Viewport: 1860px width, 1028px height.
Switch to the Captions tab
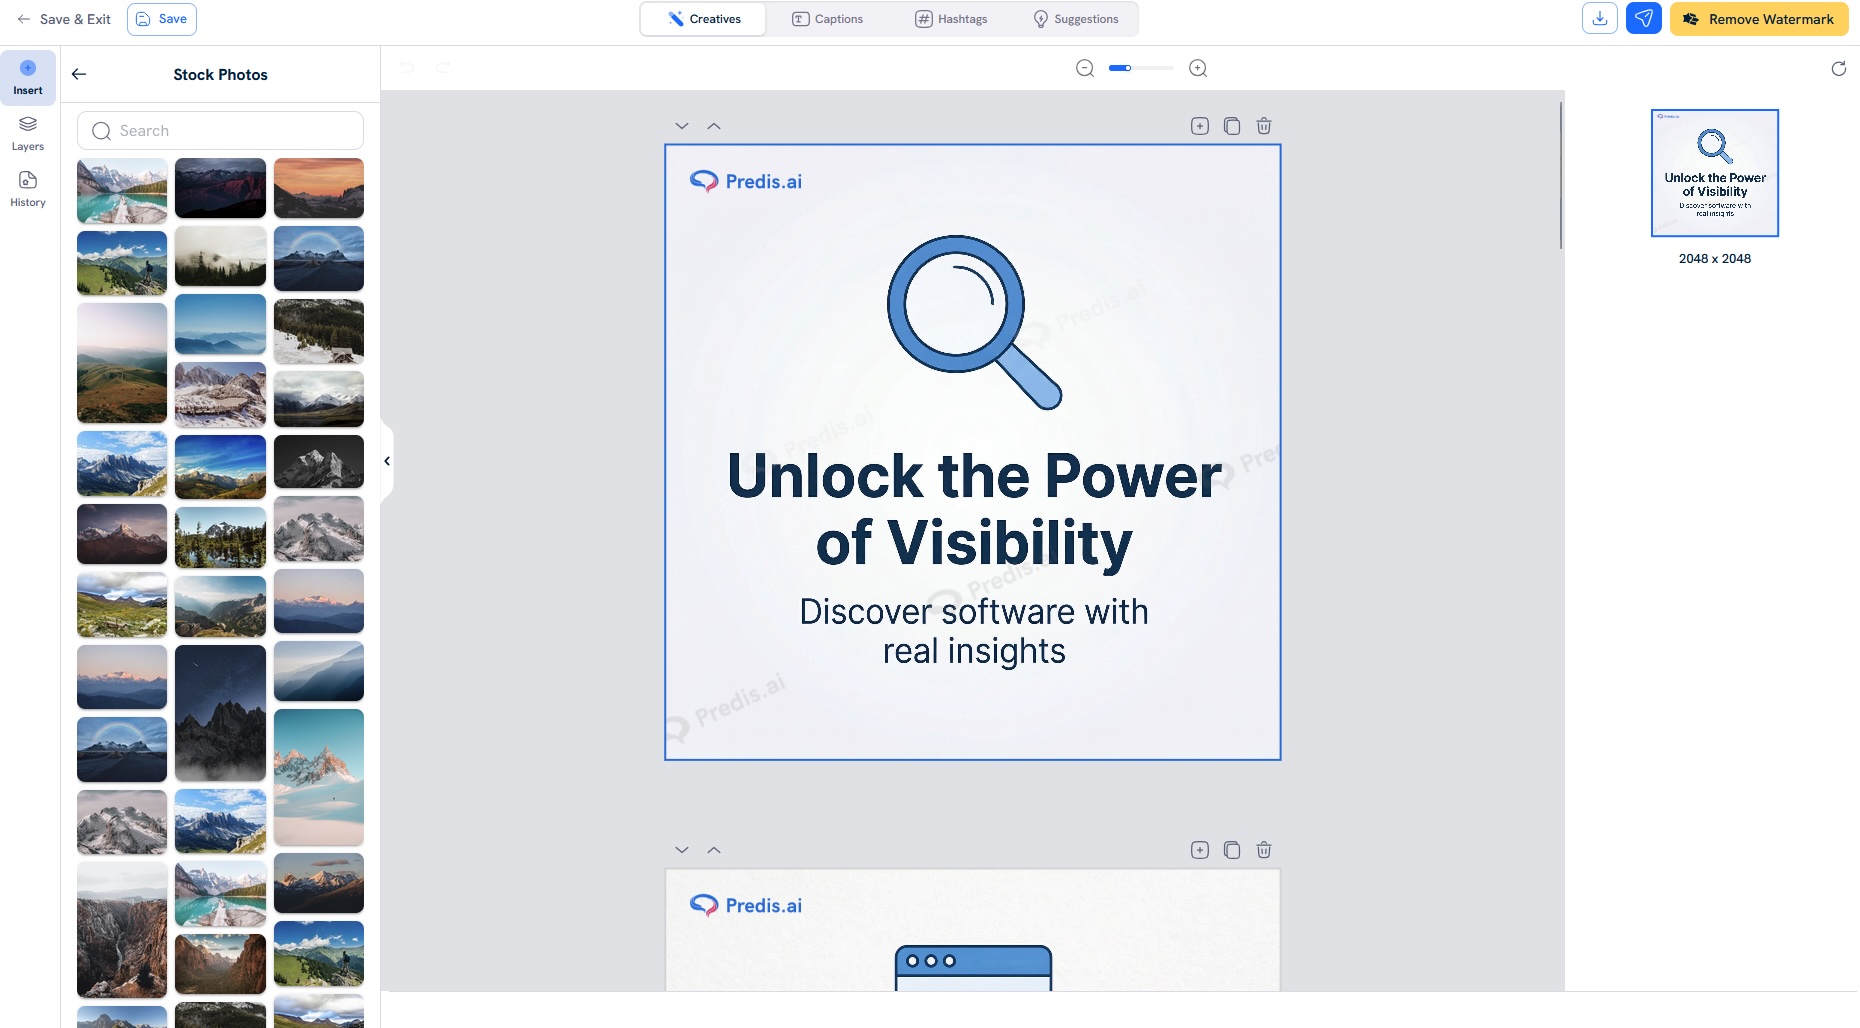pyautogui.click(x=827, y=18)
